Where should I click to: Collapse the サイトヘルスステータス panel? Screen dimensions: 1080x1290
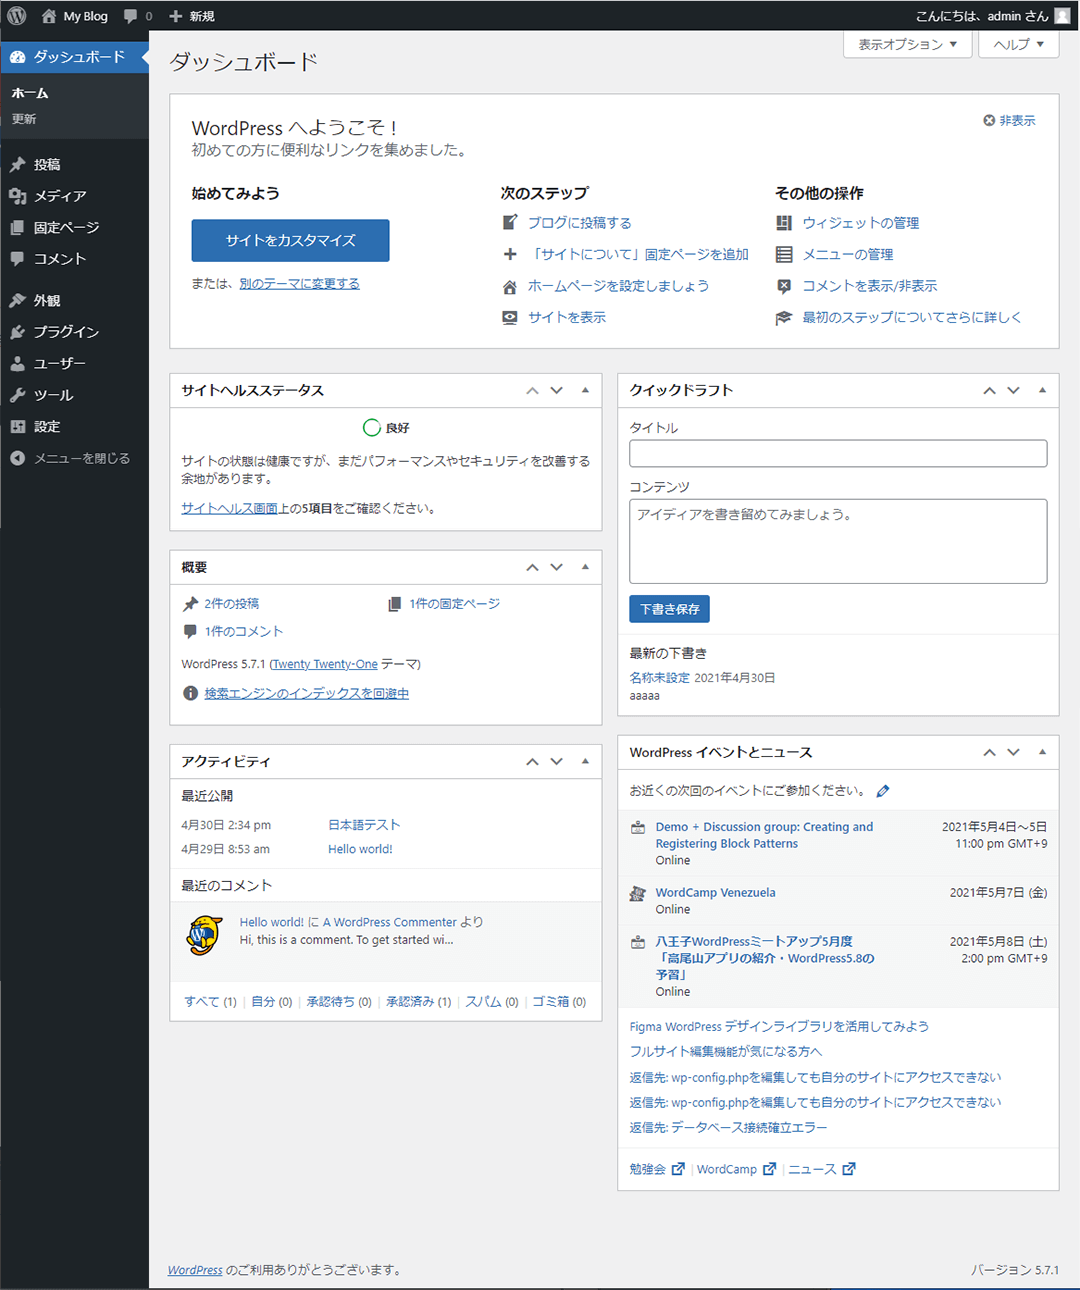[585, 390]
